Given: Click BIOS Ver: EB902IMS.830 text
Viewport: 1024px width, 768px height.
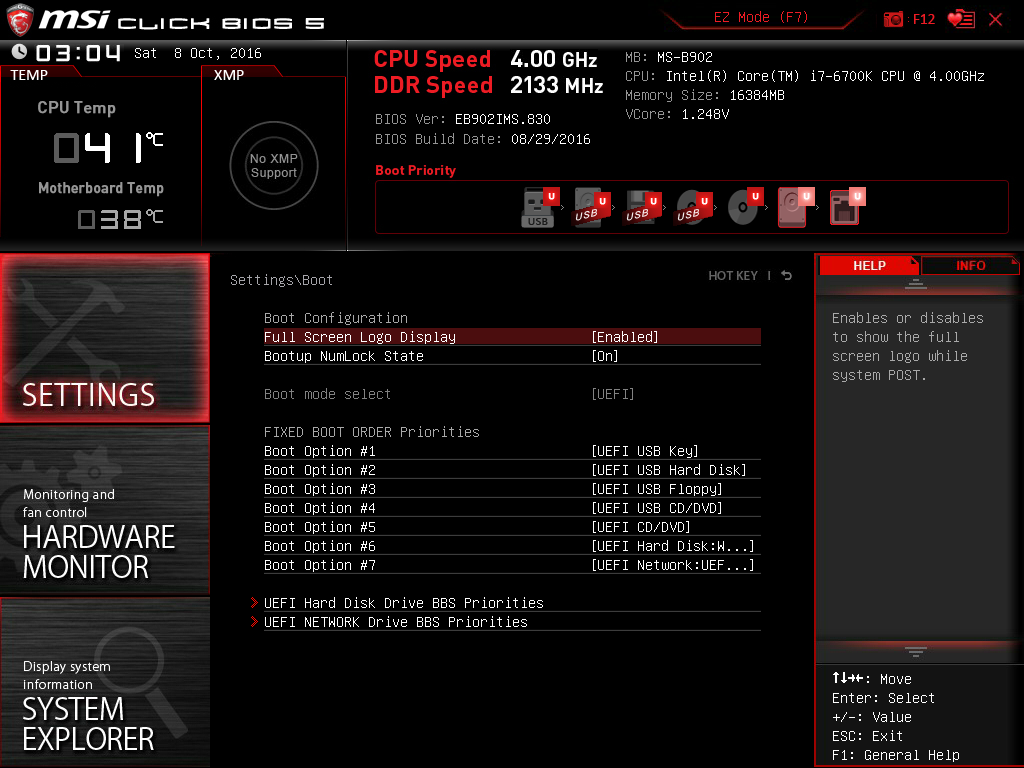Looking at the screenshot, I should pos(462,119).
